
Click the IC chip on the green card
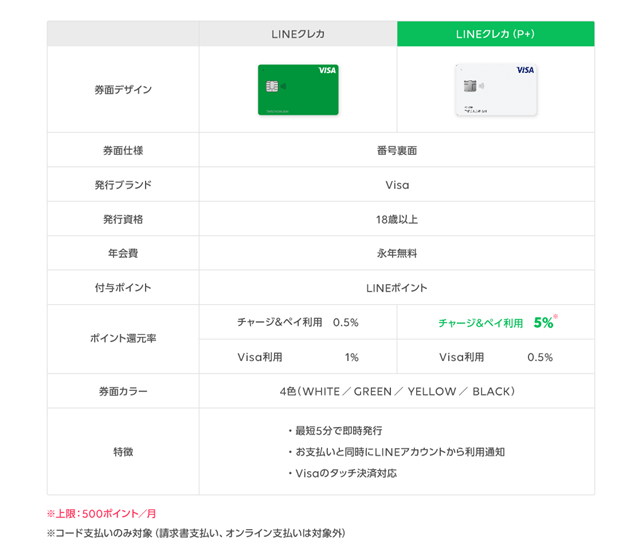click(x=271, y=85)
